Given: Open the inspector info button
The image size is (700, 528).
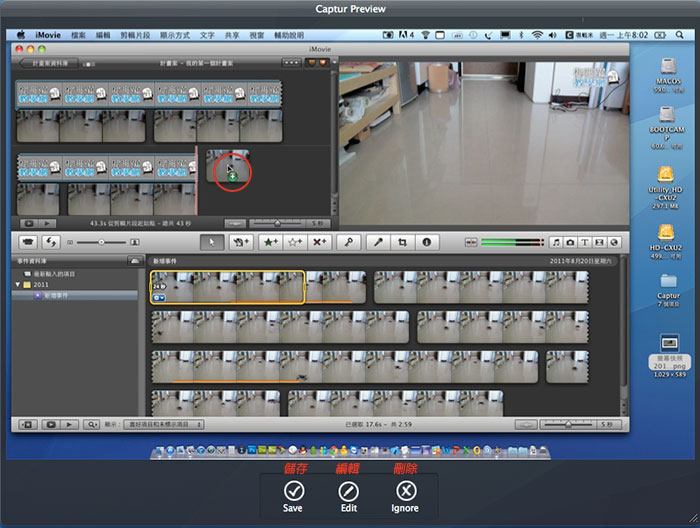Looking at the screenshot, I should 426,242.
